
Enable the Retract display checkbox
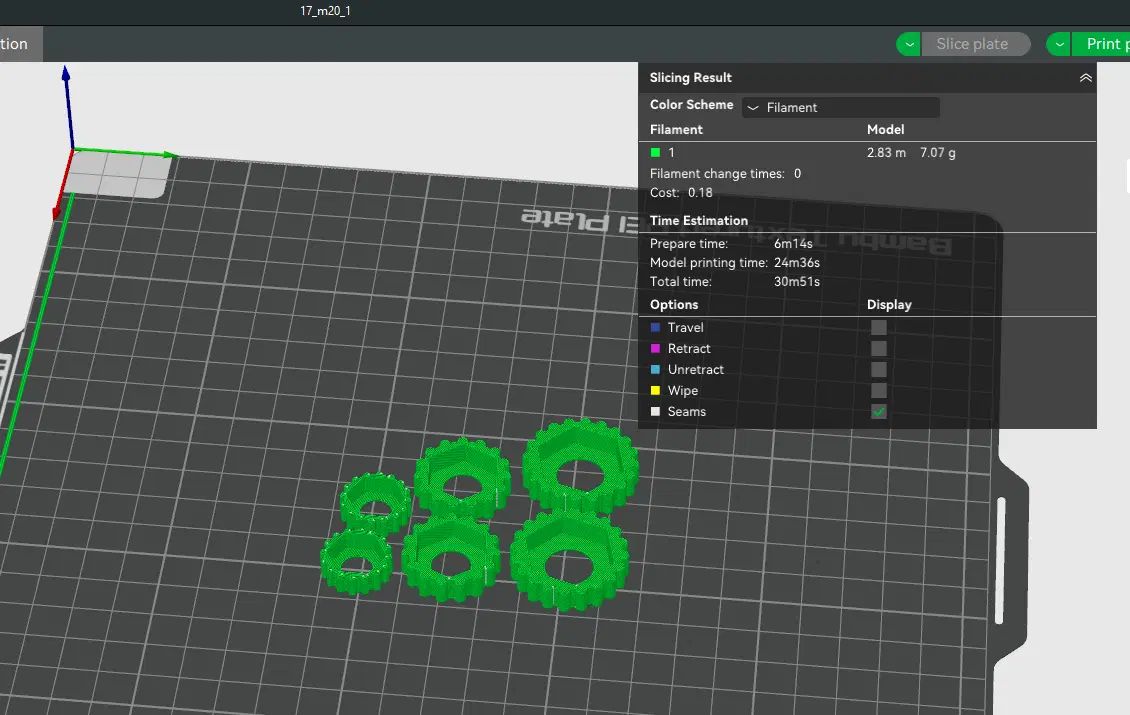878,348
